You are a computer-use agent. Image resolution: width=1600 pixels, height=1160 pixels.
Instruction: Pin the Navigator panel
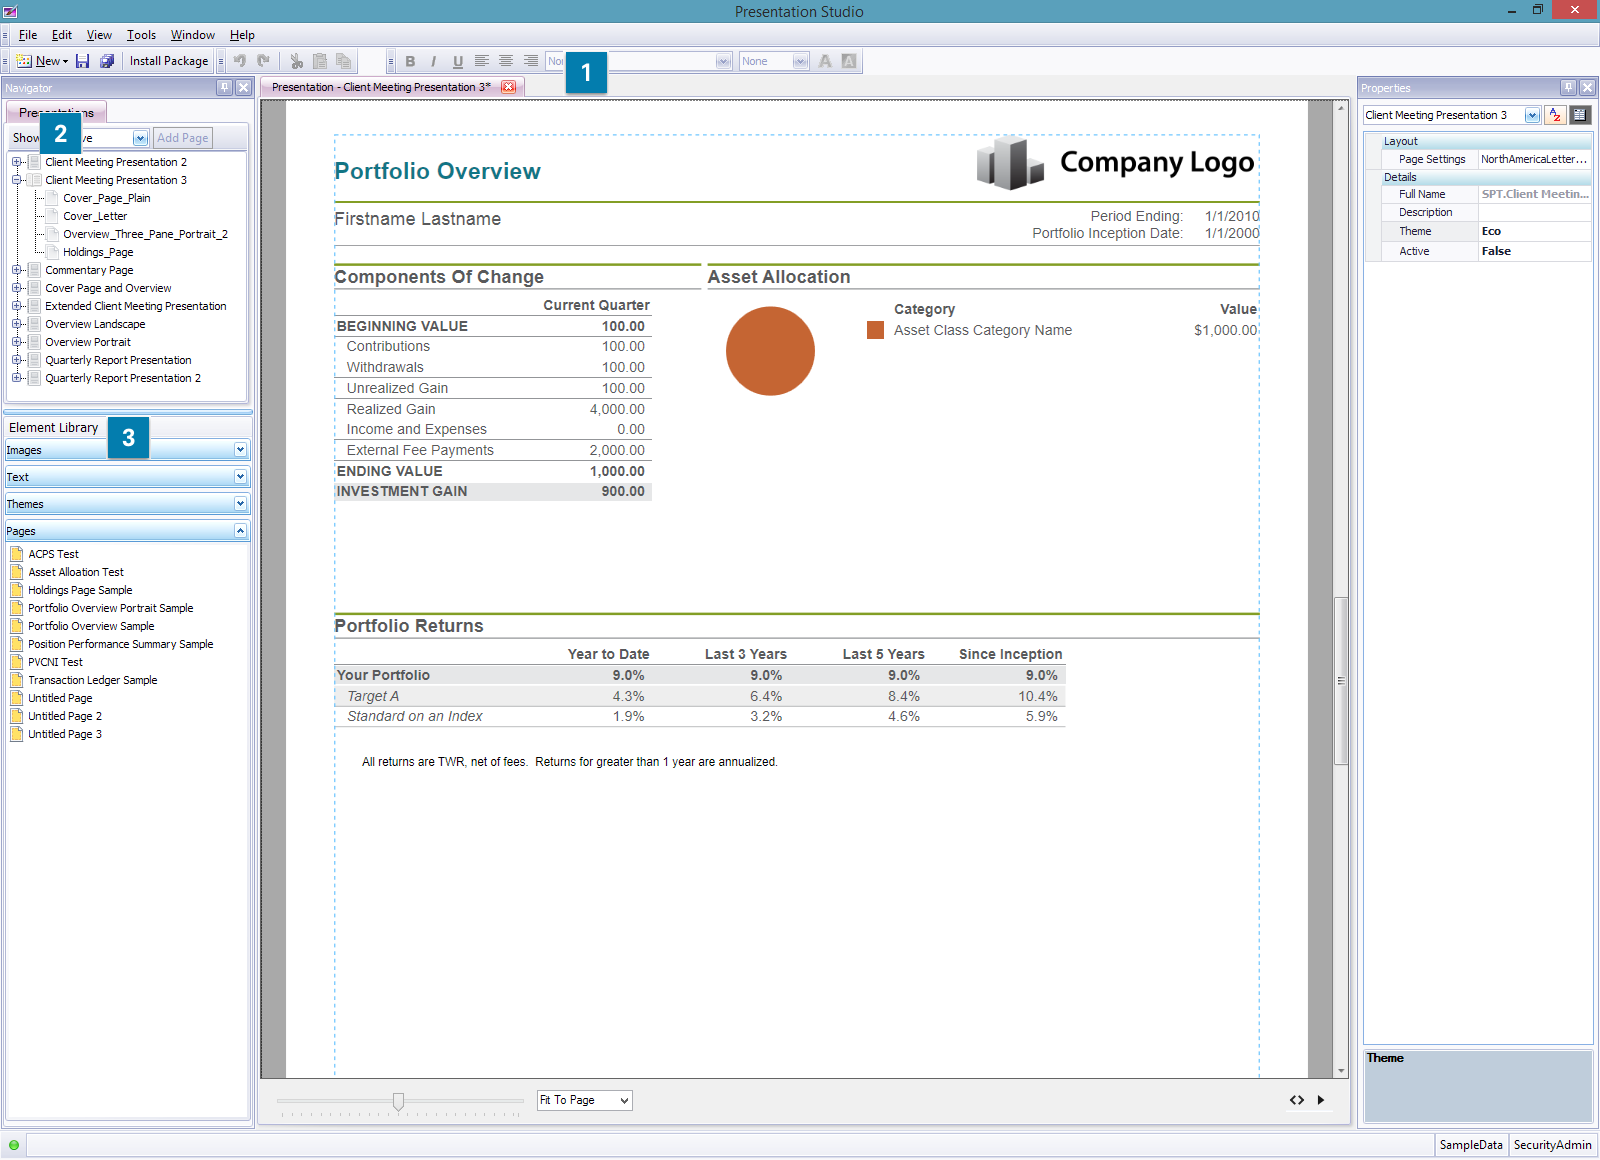tap(225, 88)
